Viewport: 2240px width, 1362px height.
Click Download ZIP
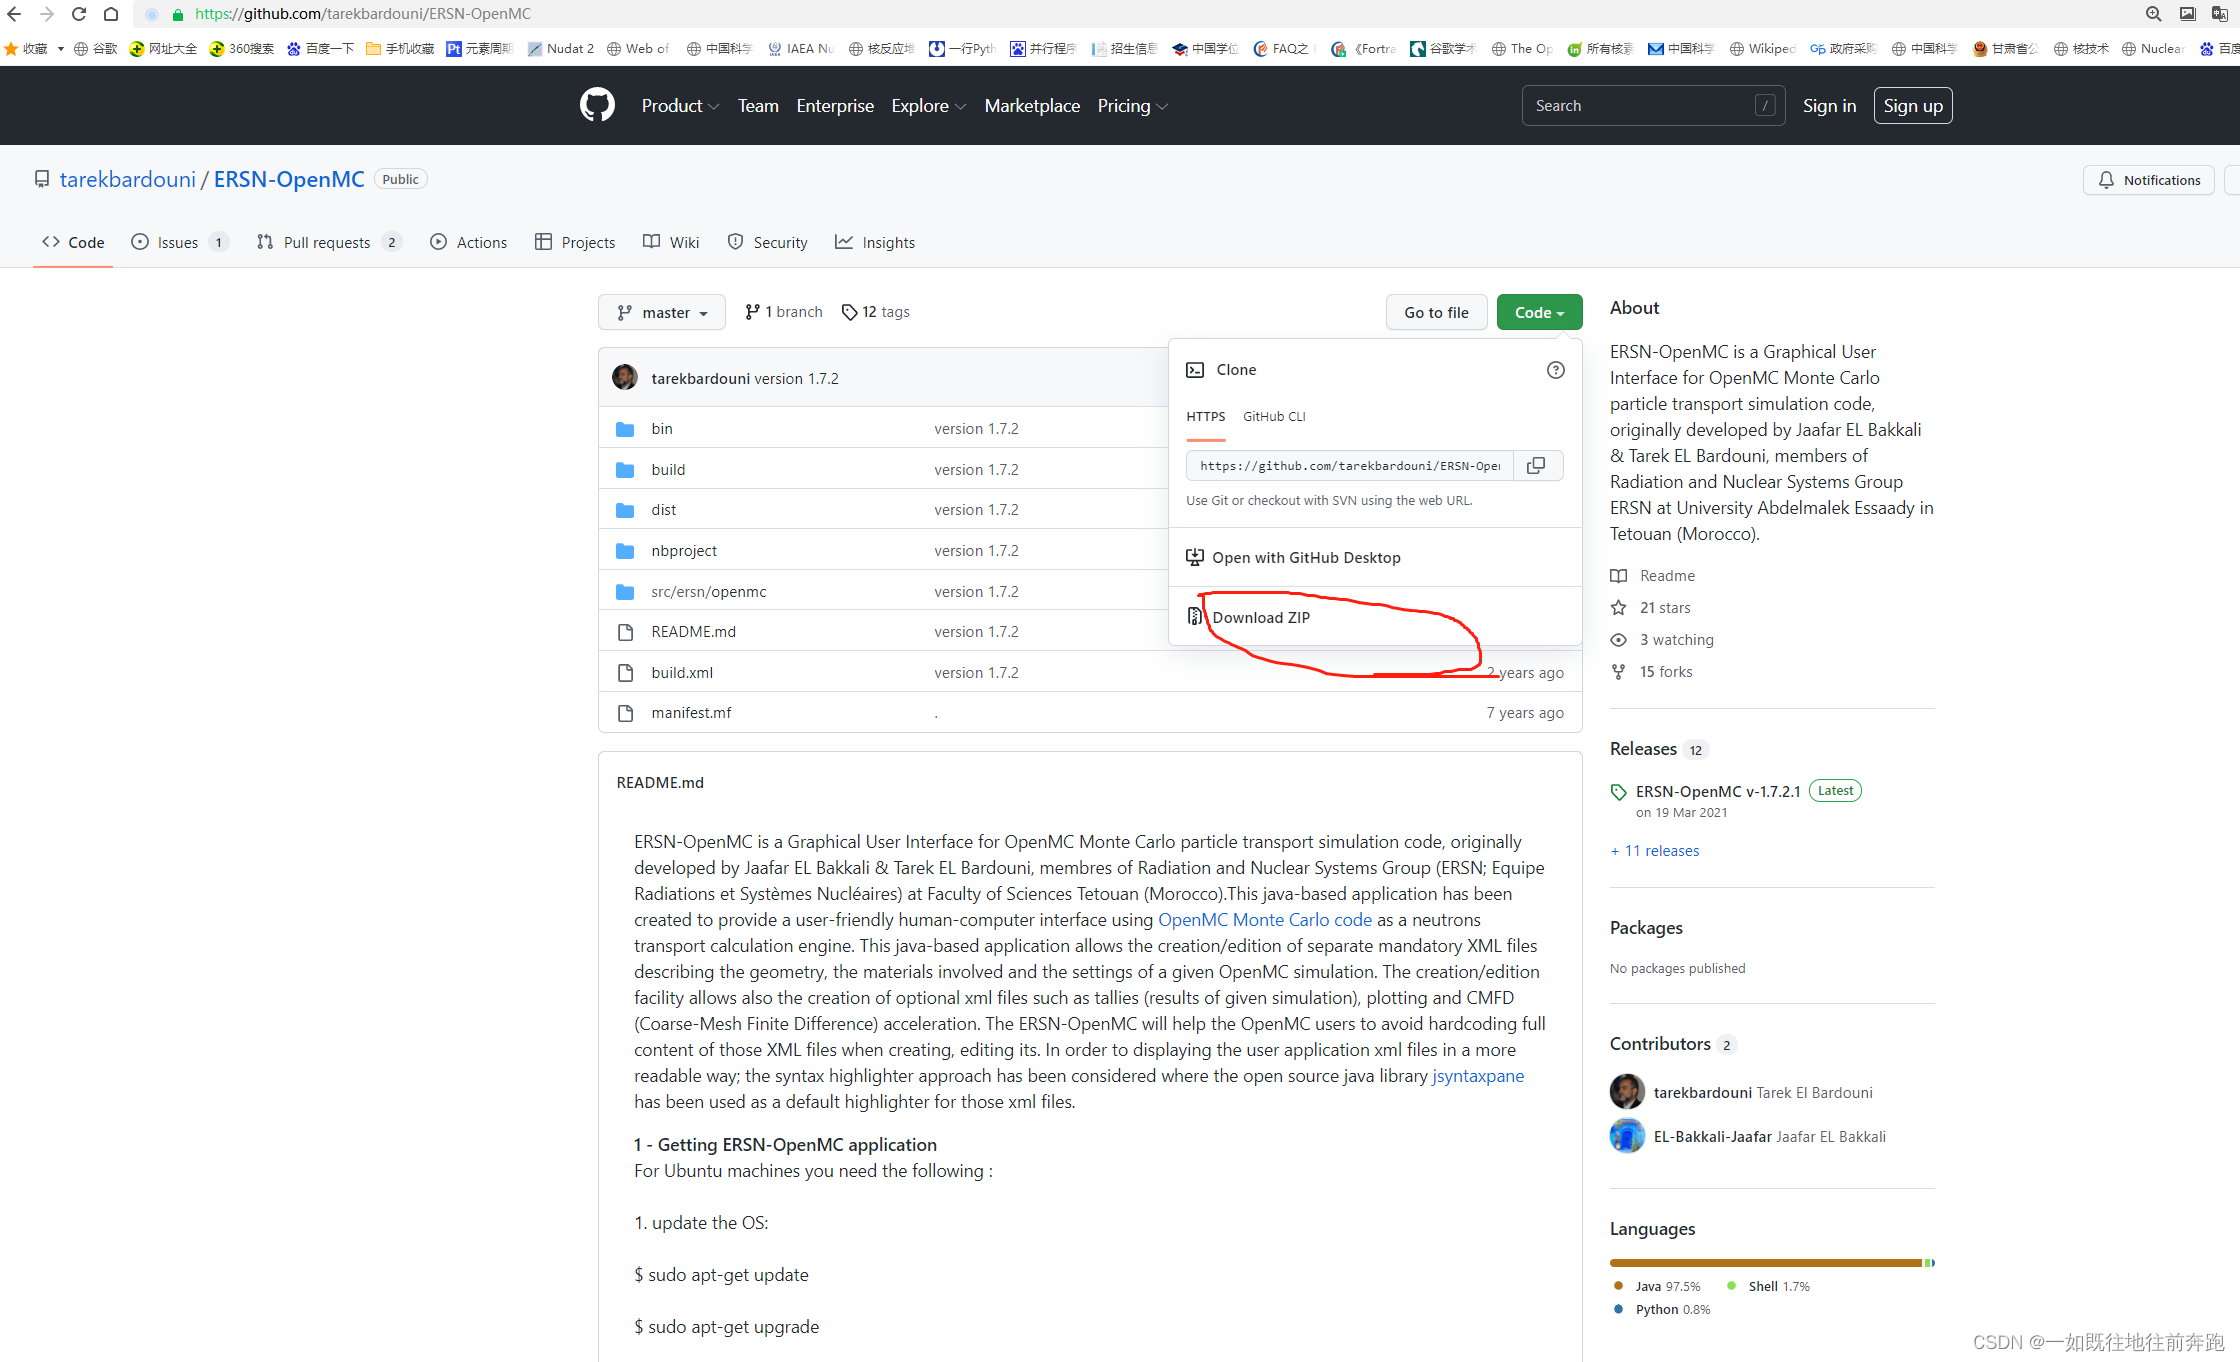[1260, 617]
